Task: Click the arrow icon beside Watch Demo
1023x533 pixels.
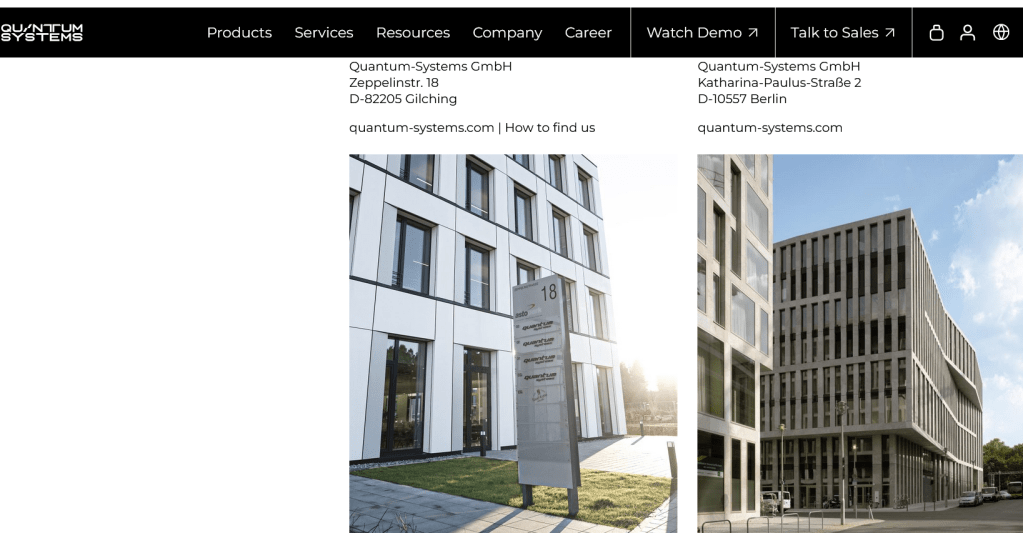Action: [753, 33]
